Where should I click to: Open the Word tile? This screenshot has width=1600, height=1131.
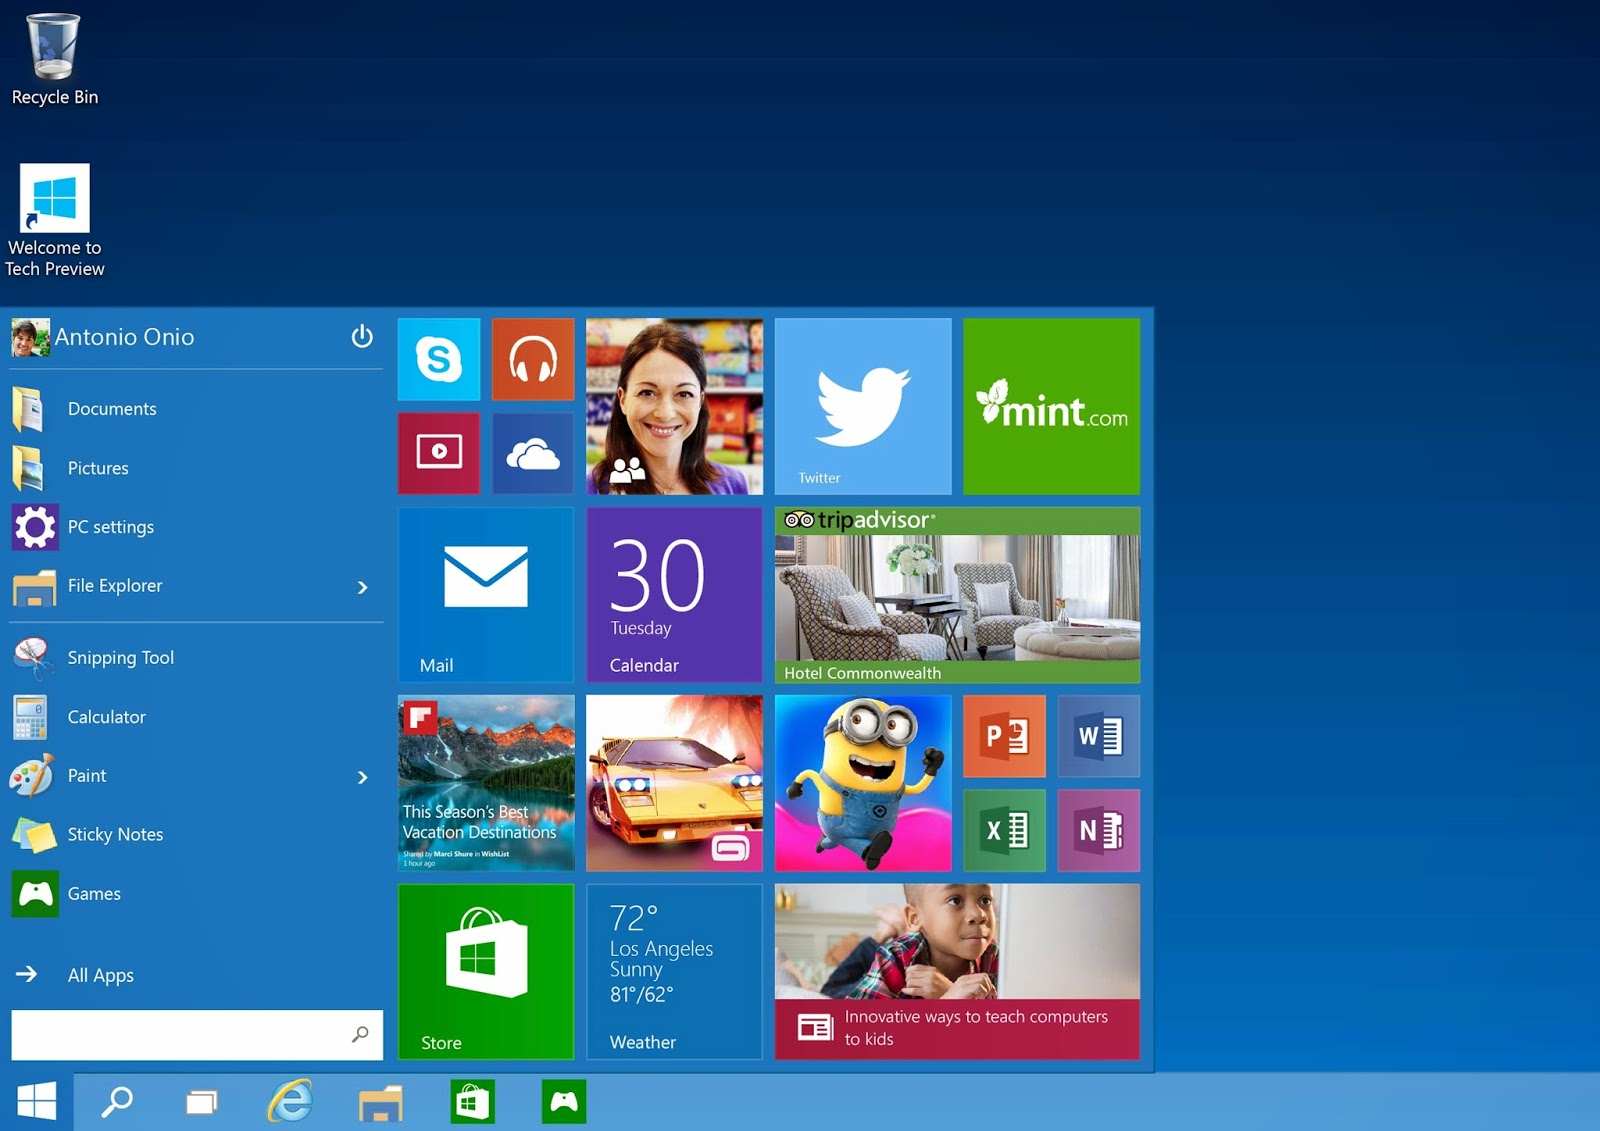pos(1098,736)
